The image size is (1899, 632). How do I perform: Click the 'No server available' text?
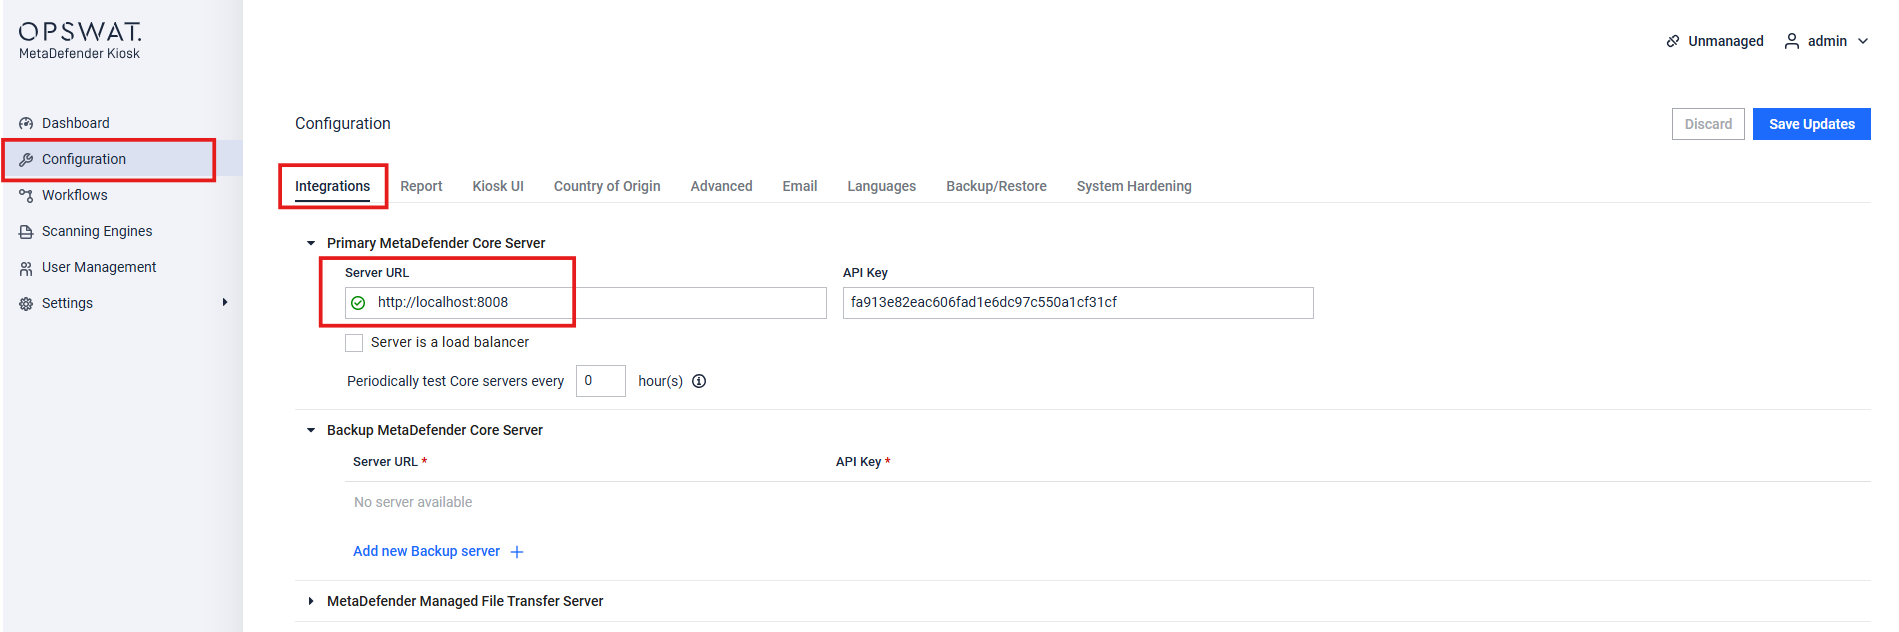coord(413,502)
